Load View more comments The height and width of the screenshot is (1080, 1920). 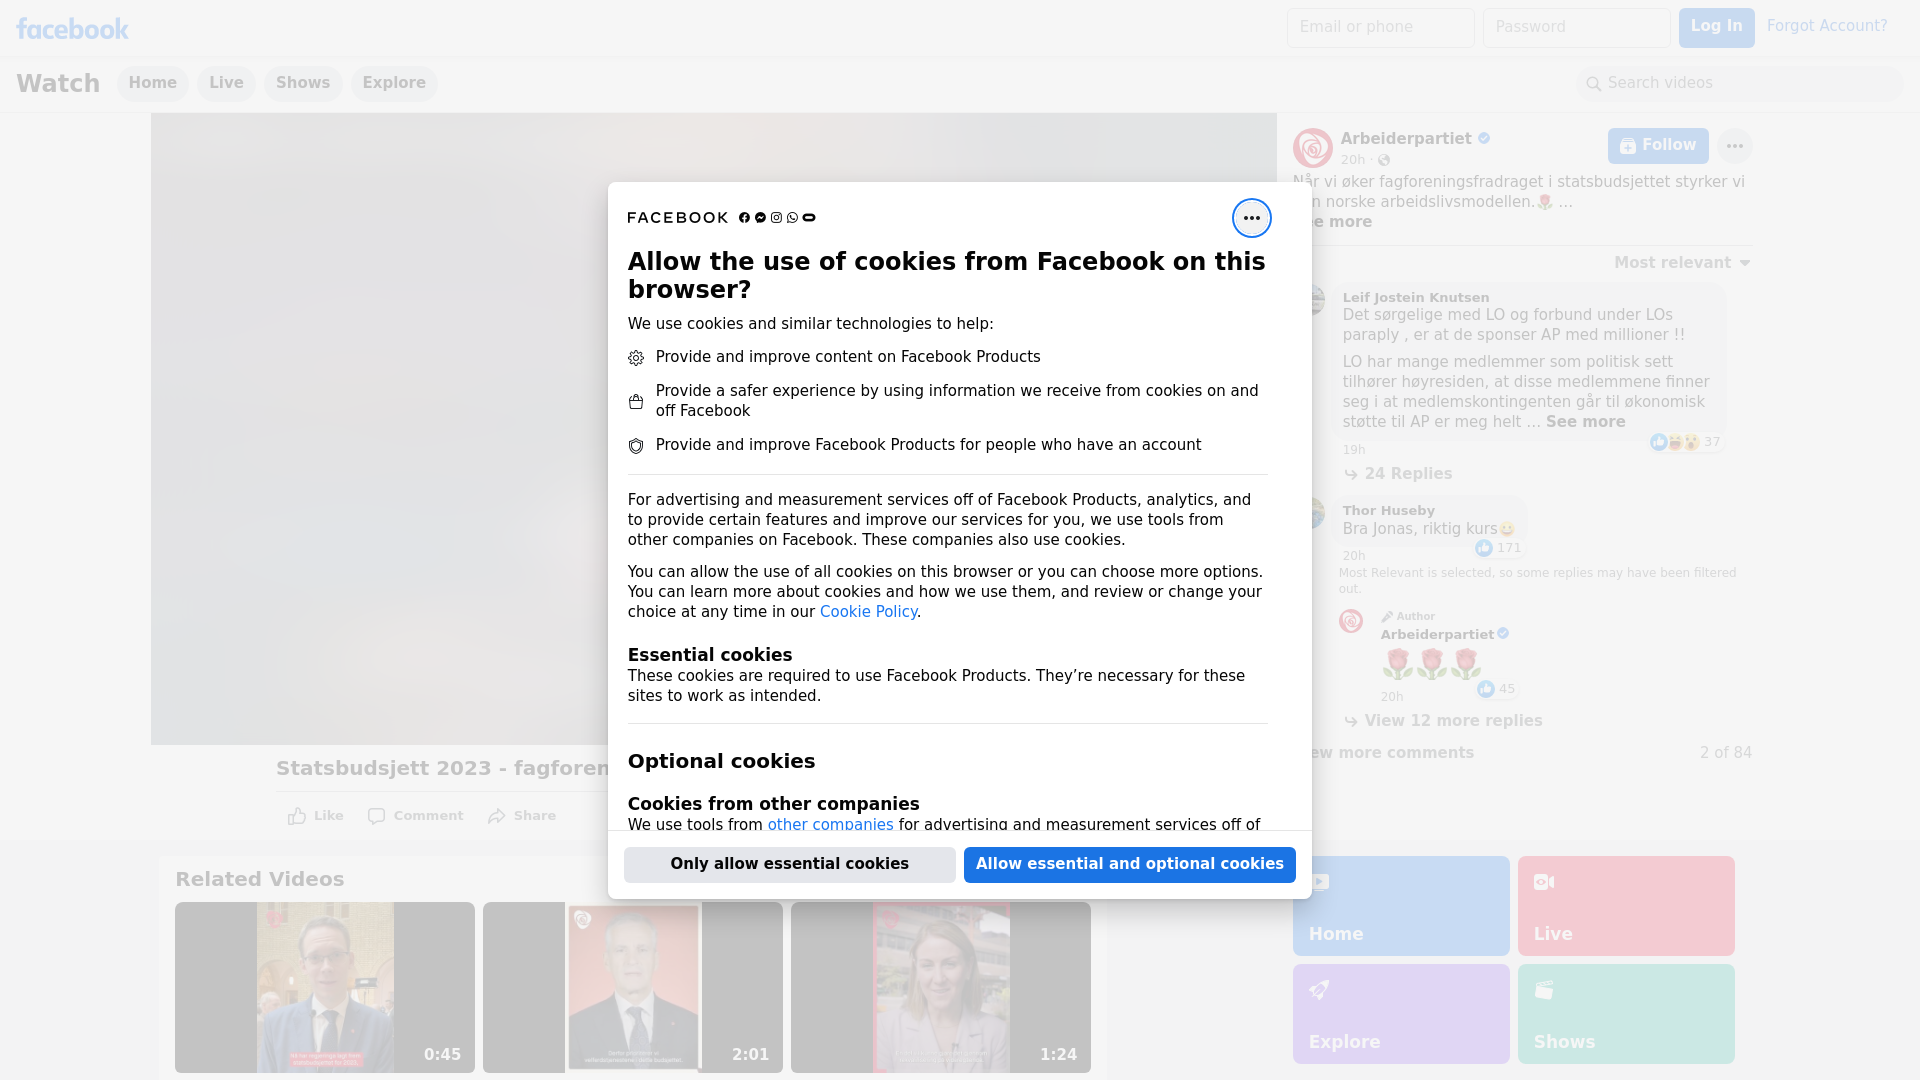tap(1392, 753)
